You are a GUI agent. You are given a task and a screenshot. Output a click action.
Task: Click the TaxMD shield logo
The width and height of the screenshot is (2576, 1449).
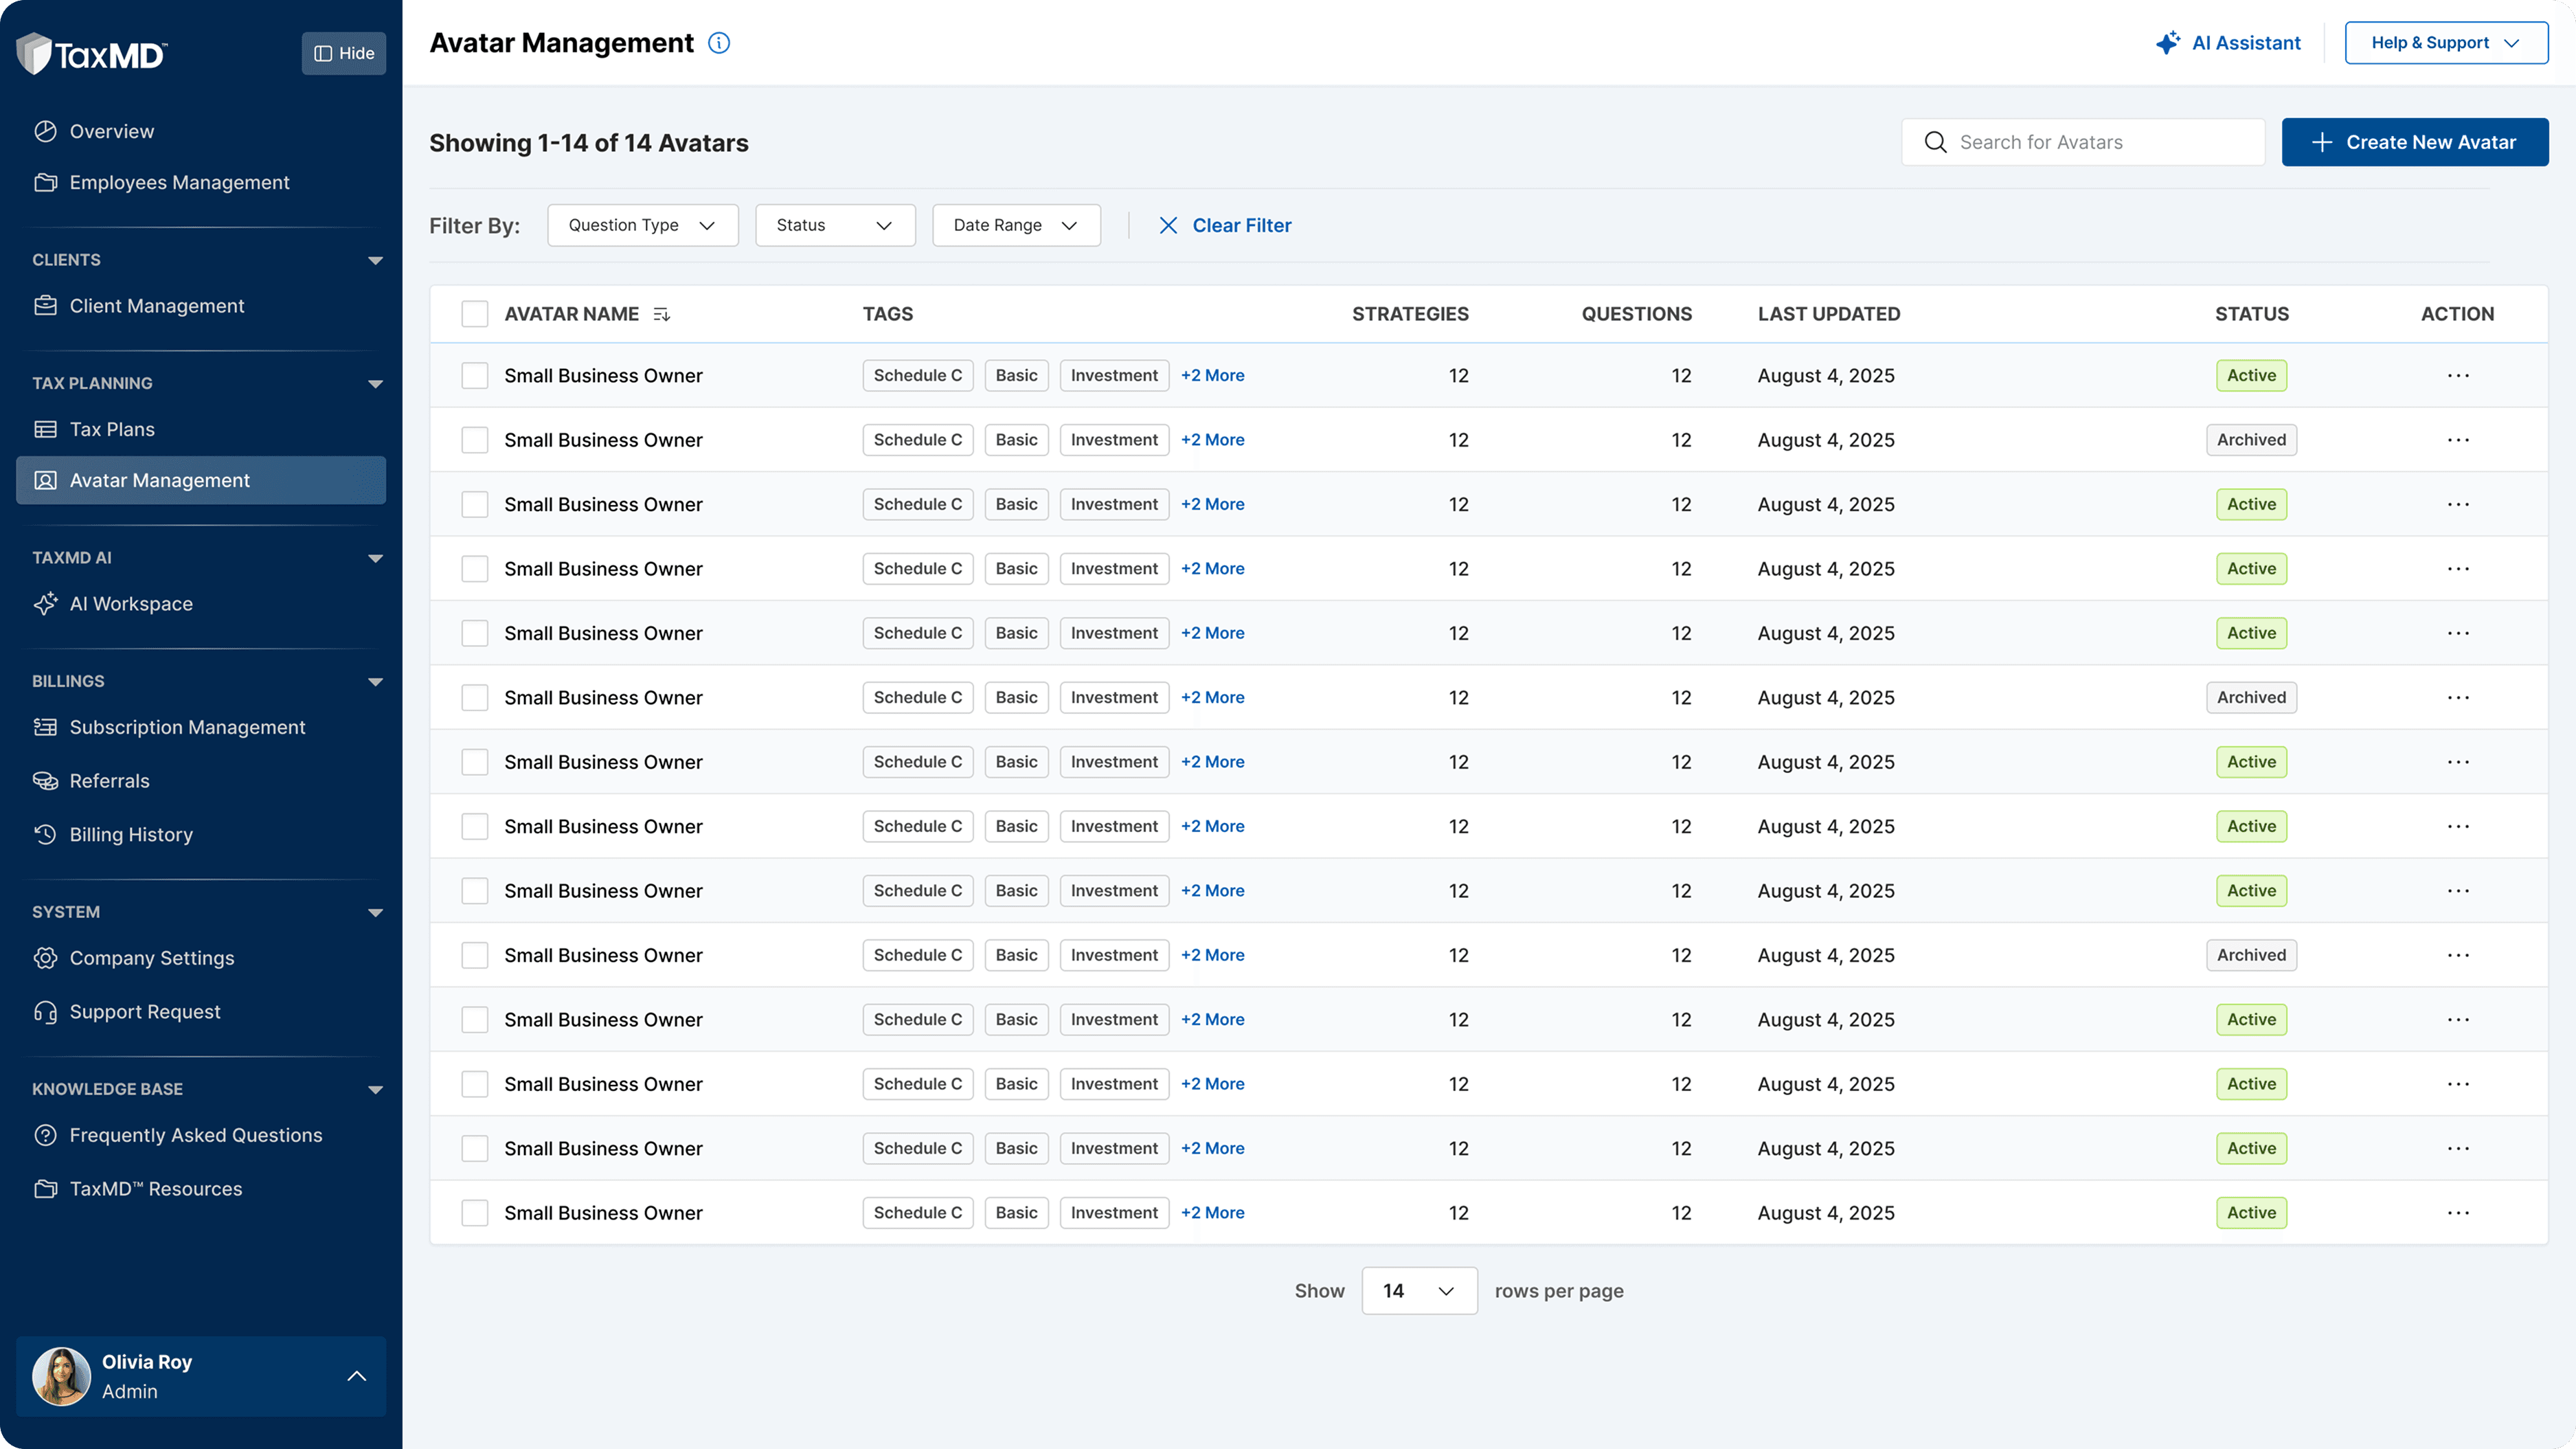pos(34,54)
